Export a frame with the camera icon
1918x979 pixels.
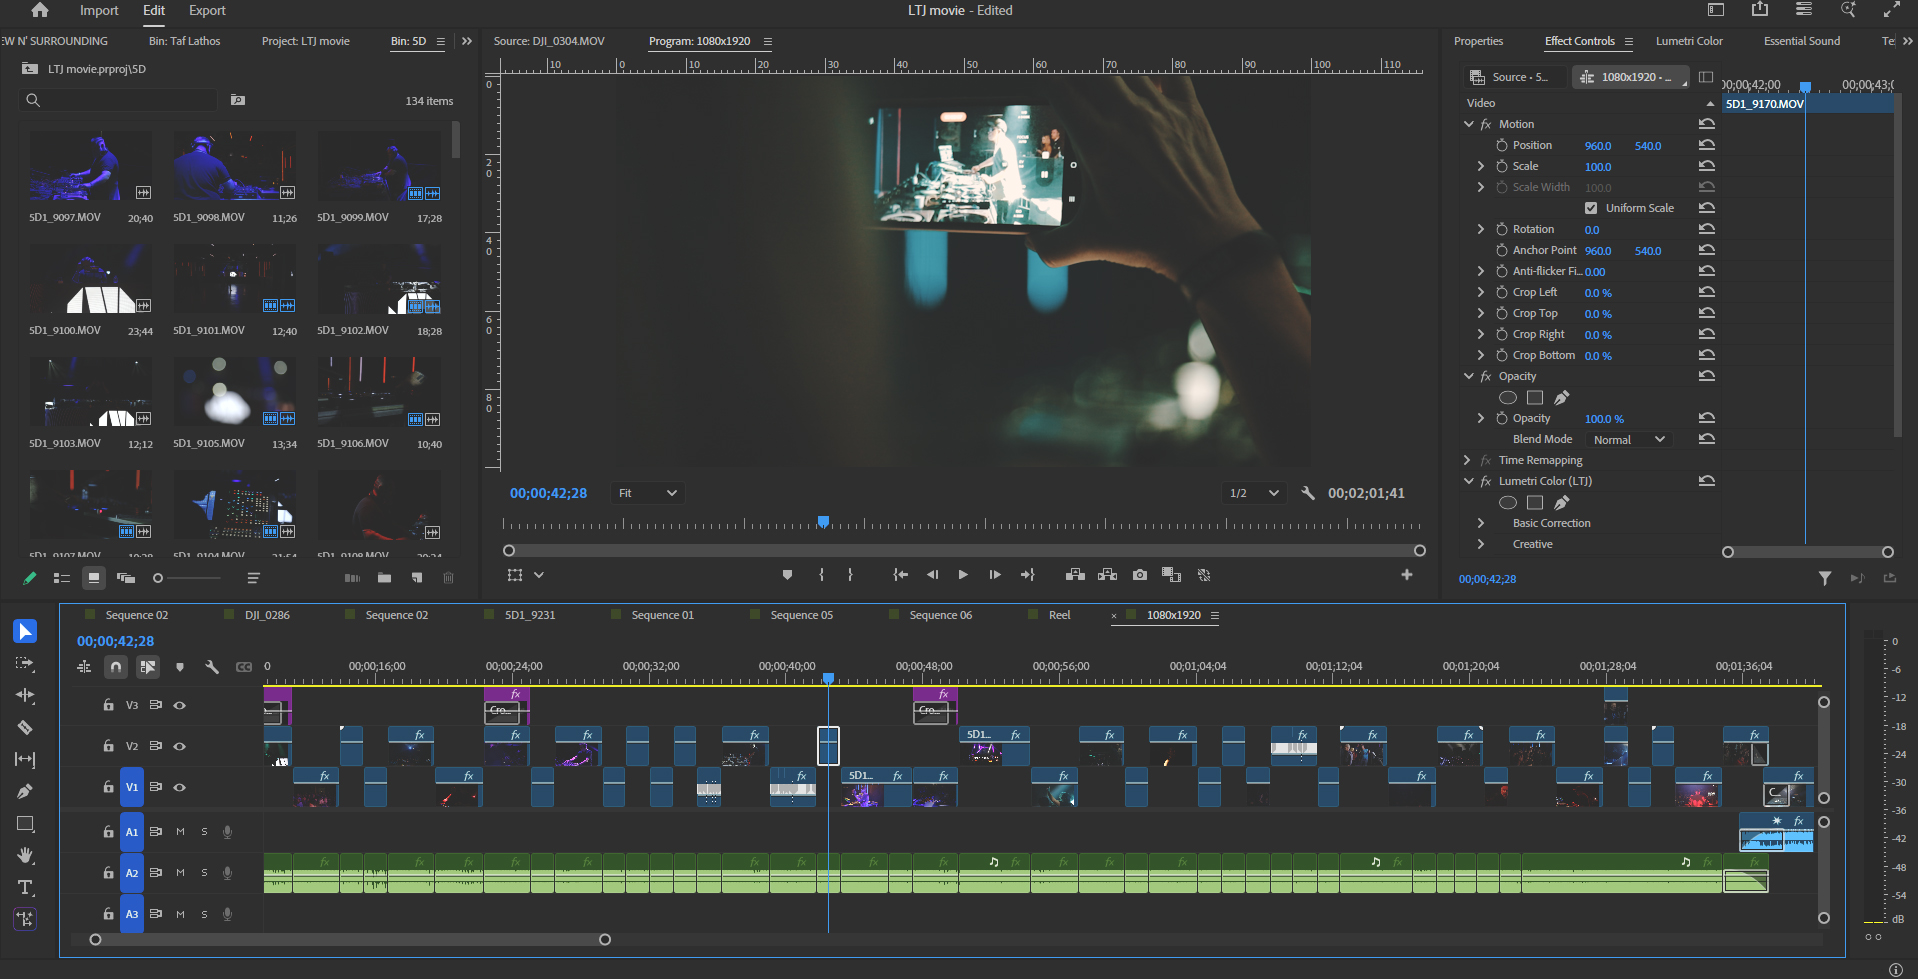(x=1140, y=575)
